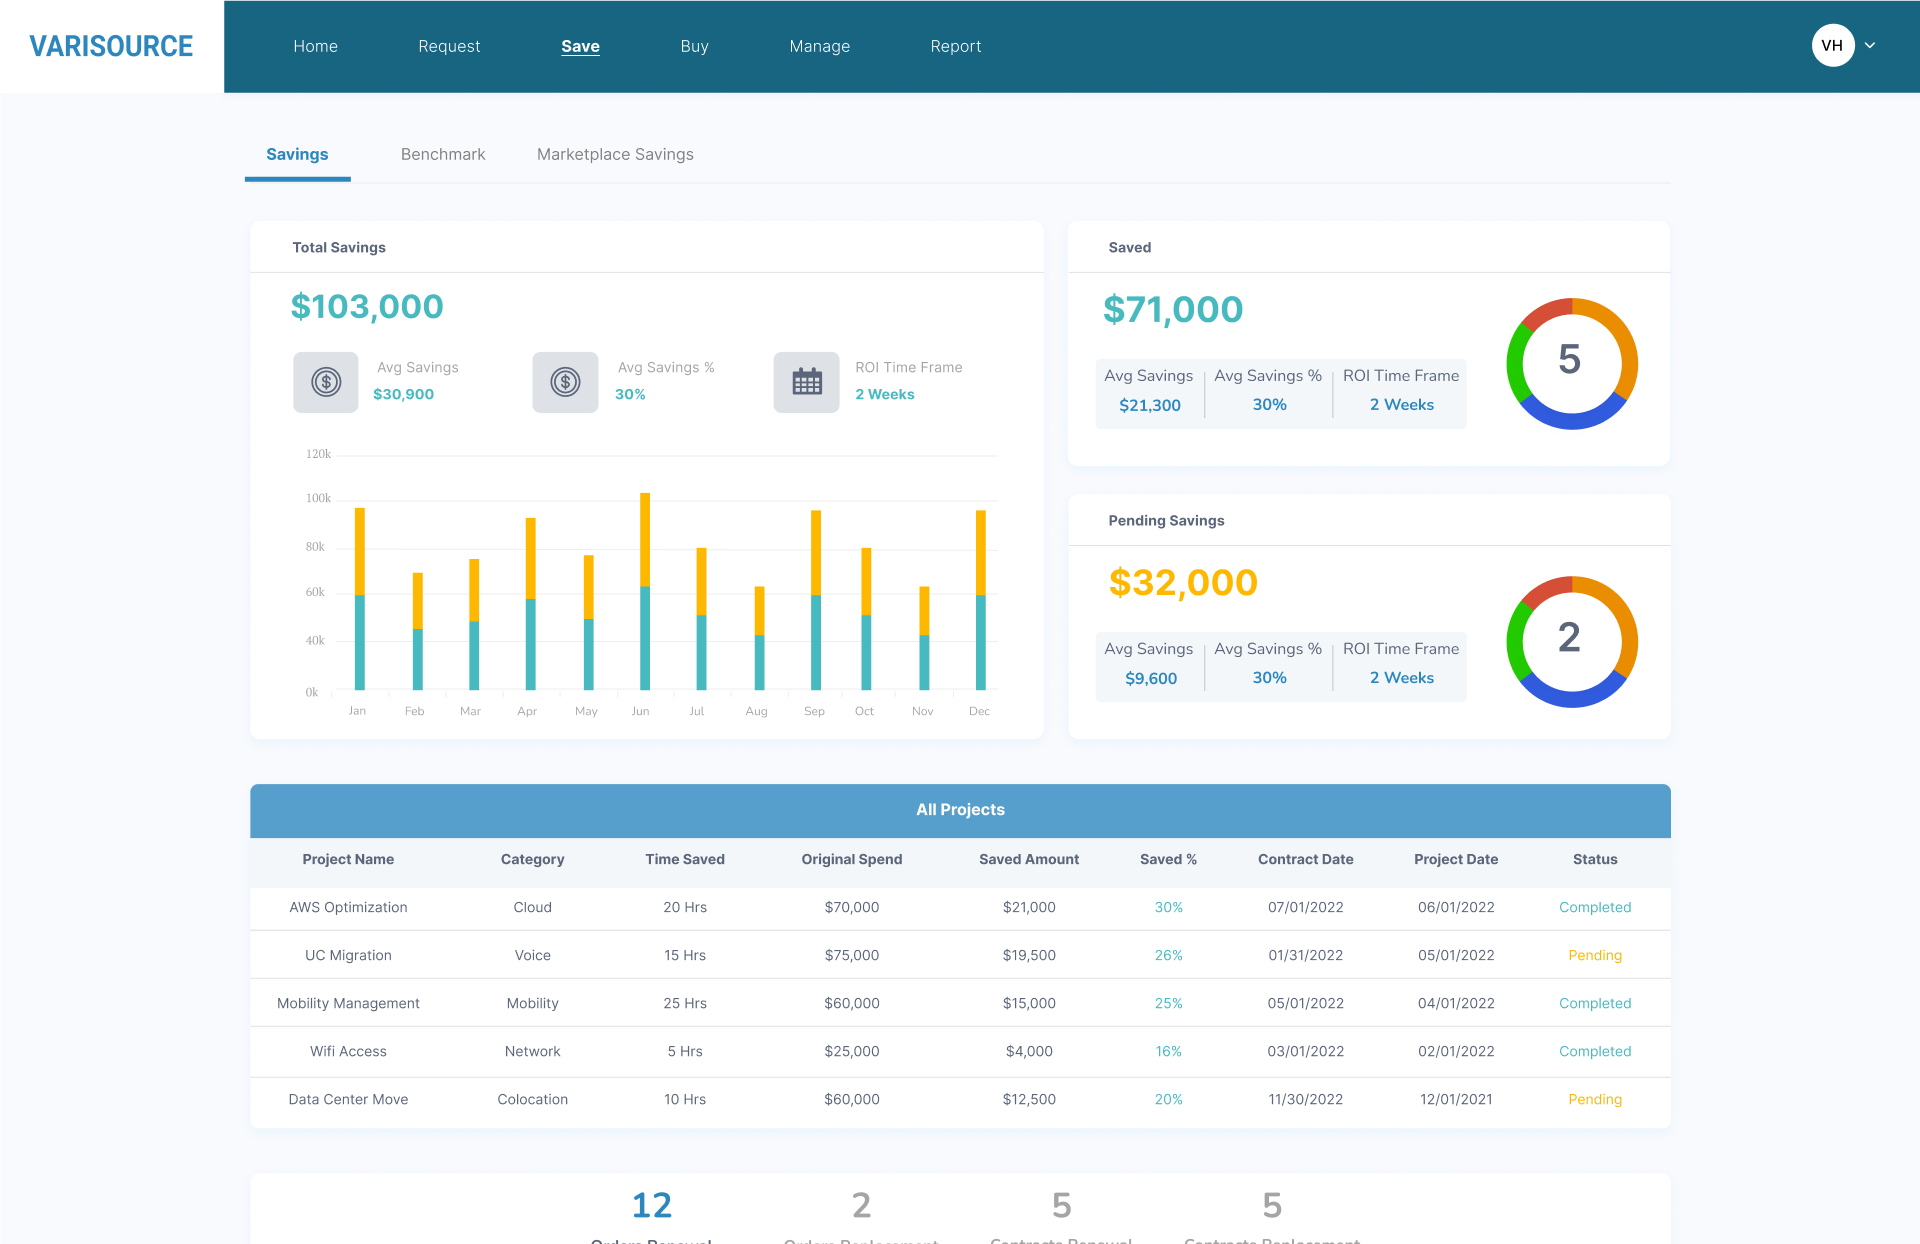Open the profile dropdown chevron next to VH
Screen dimensions: 1920x1244
1870,45
